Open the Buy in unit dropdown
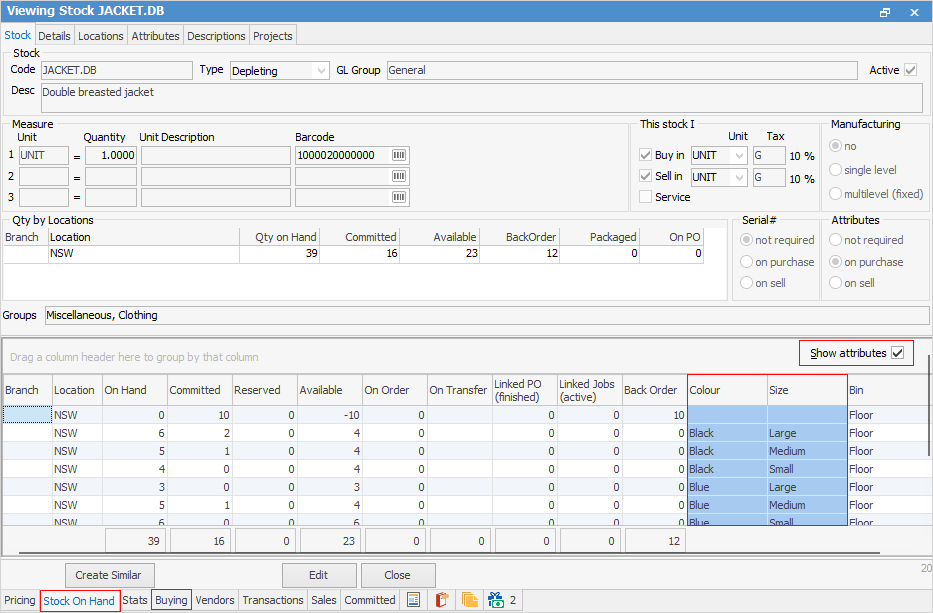Image resolution: width=933 pixels, height=613 pixels. 738,155
